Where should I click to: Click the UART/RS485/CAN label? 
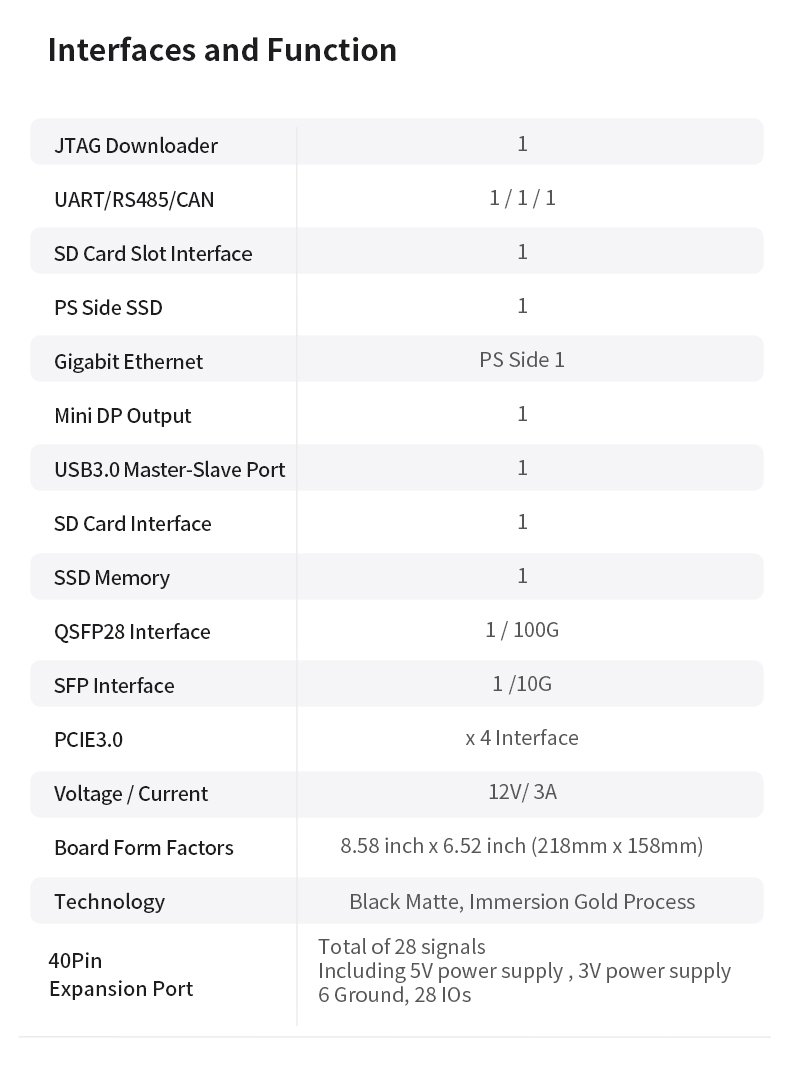coord(134,200)
